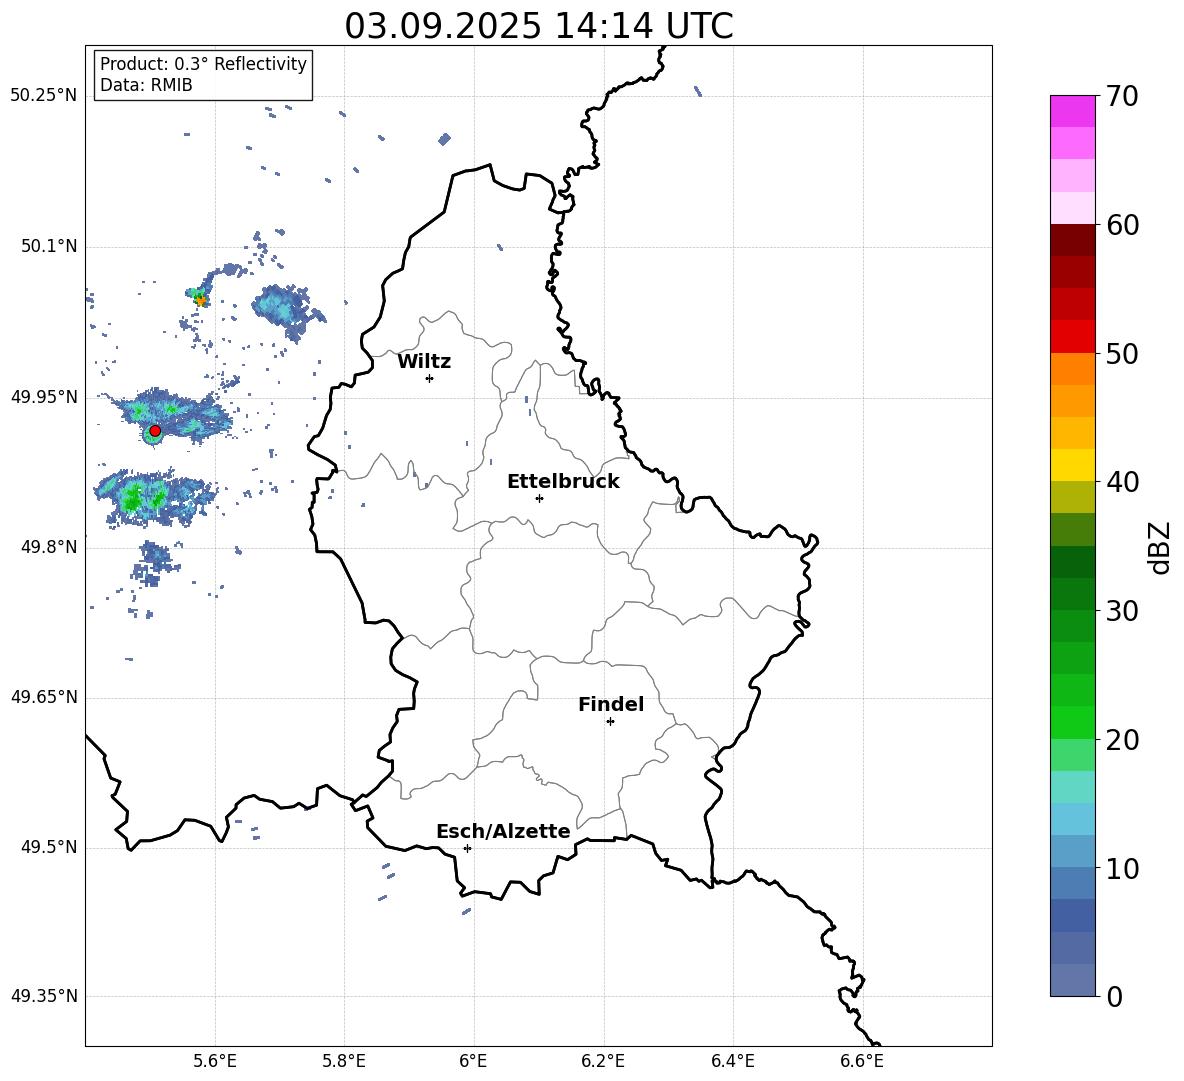Click the Data: RMIB label
This screenshot has height=1081, width=1184.
(x=146, y=85)
